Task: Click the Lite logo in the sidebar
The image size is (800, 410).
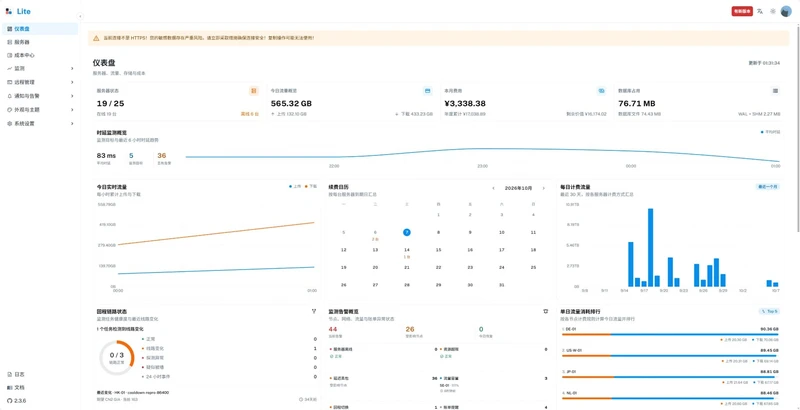Action: click(18, 11)
